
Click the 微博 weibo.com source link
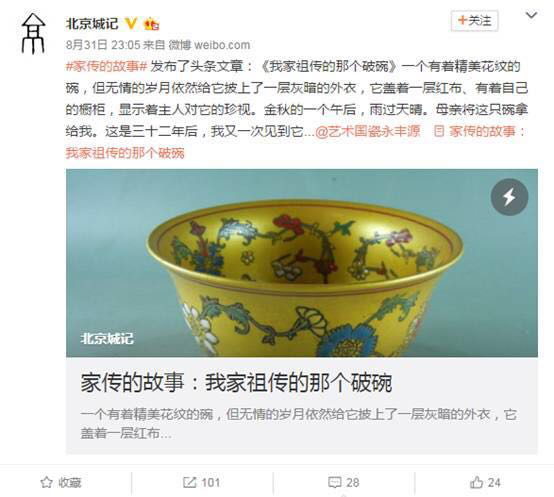tap(209, 45)
